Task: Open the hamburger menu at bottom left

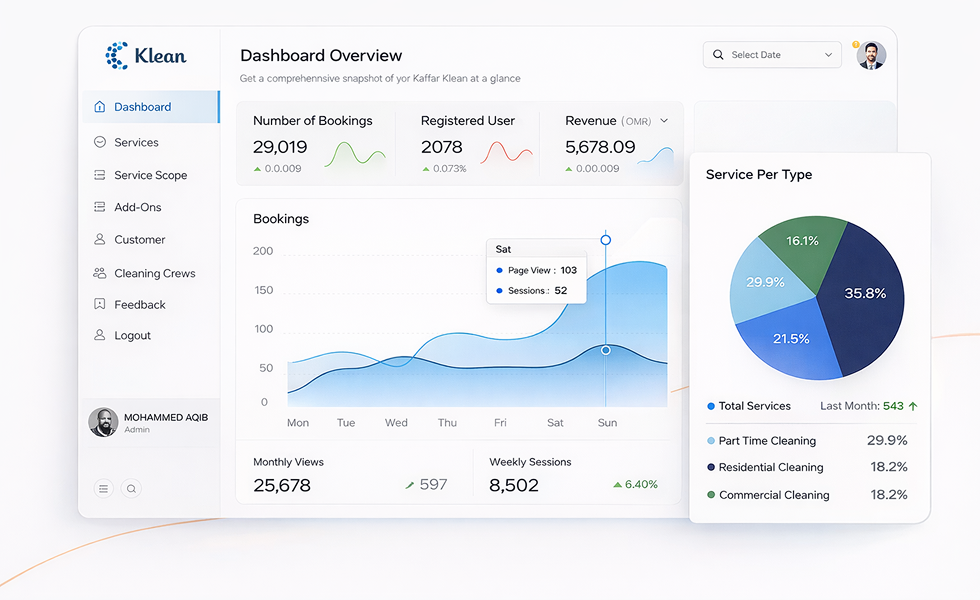Action: (x=103, y=488)
